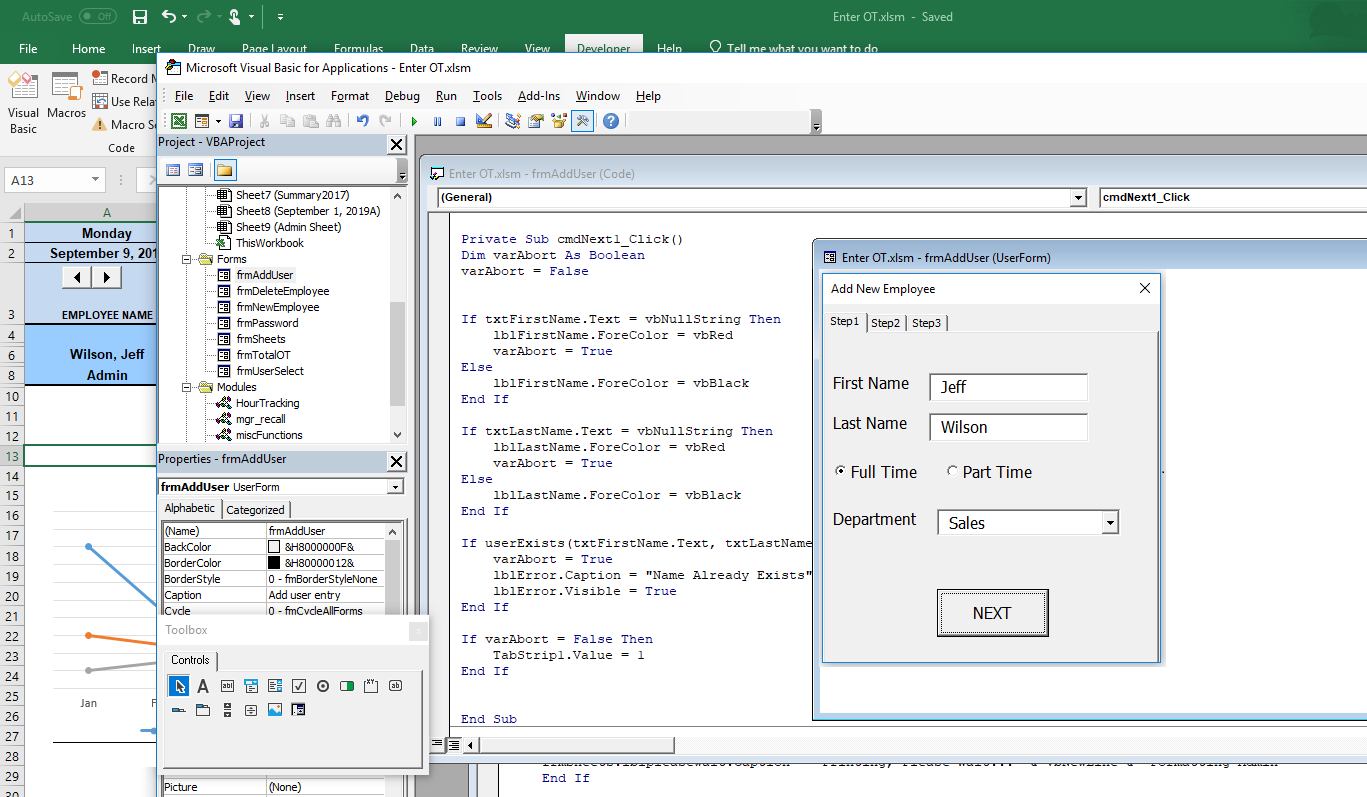Viewport: 1367px width, 797px height.
Task: Select the OptionButton control in the Toolbox
Action: (323, 686)
